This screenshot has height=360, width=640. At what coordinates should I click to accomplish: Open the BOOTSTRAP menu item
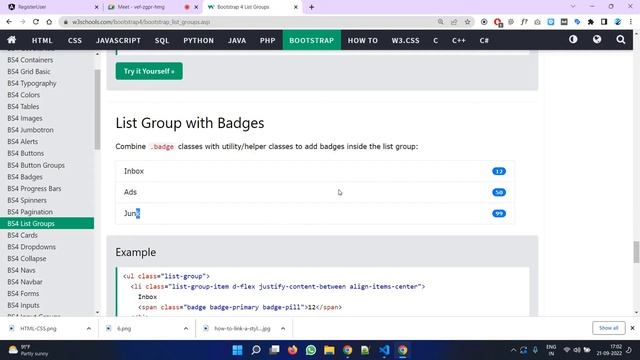tap(311, 40)
